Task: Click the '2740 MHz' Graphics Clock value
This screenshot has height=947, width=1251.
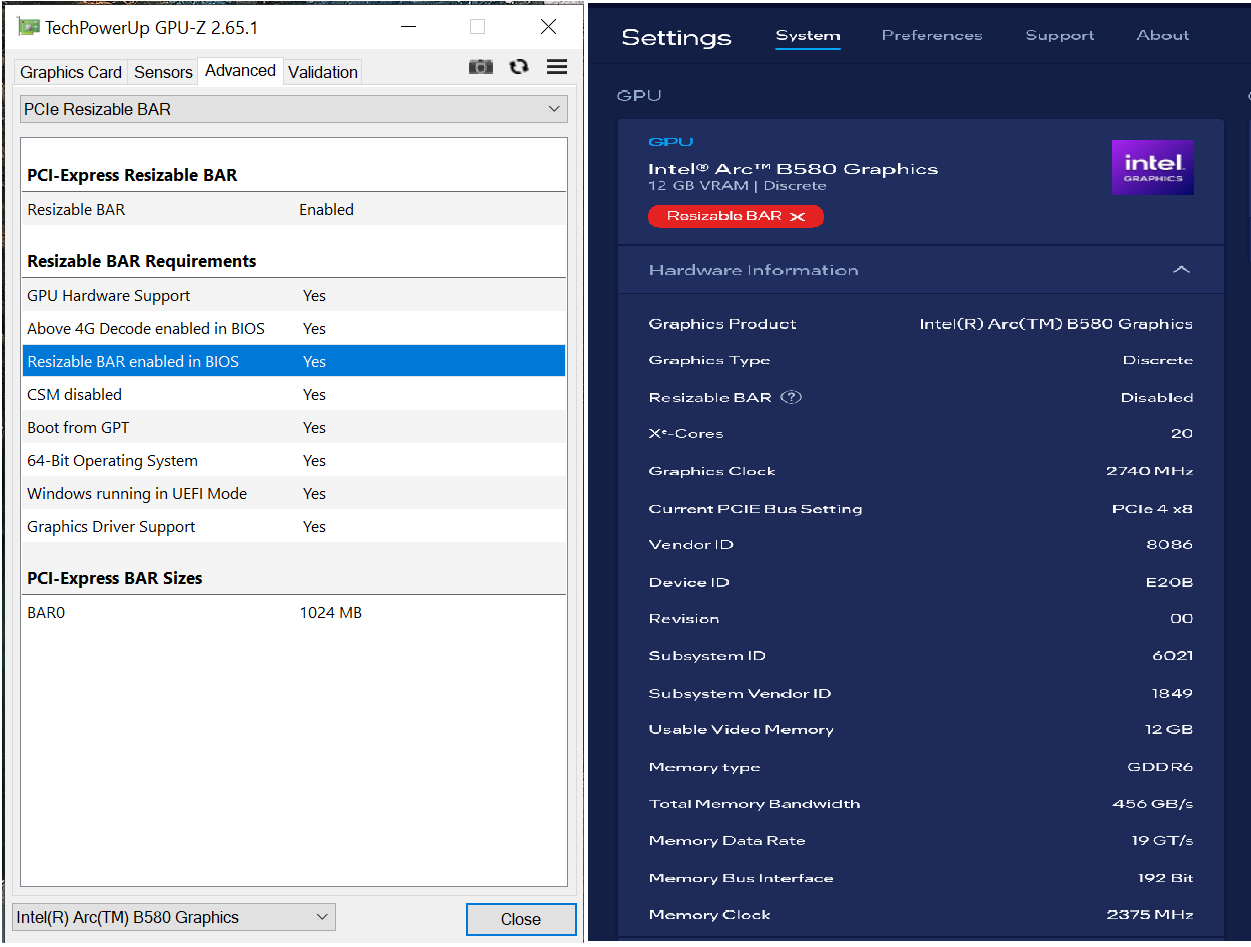Action: click(1150, 471)
